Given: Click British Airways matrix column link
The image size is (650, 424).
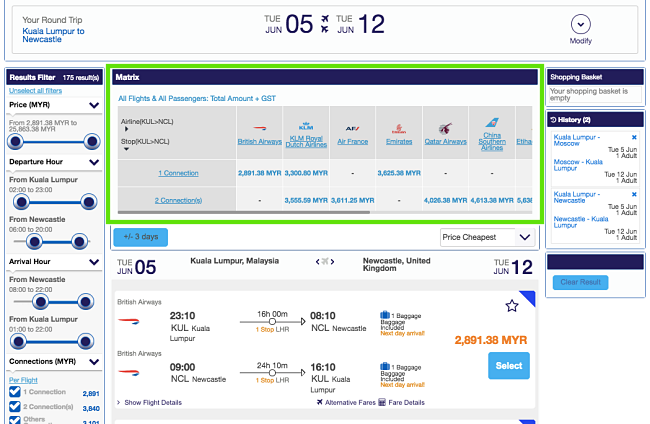Looking at the screenshot, I should click(260, 142).
